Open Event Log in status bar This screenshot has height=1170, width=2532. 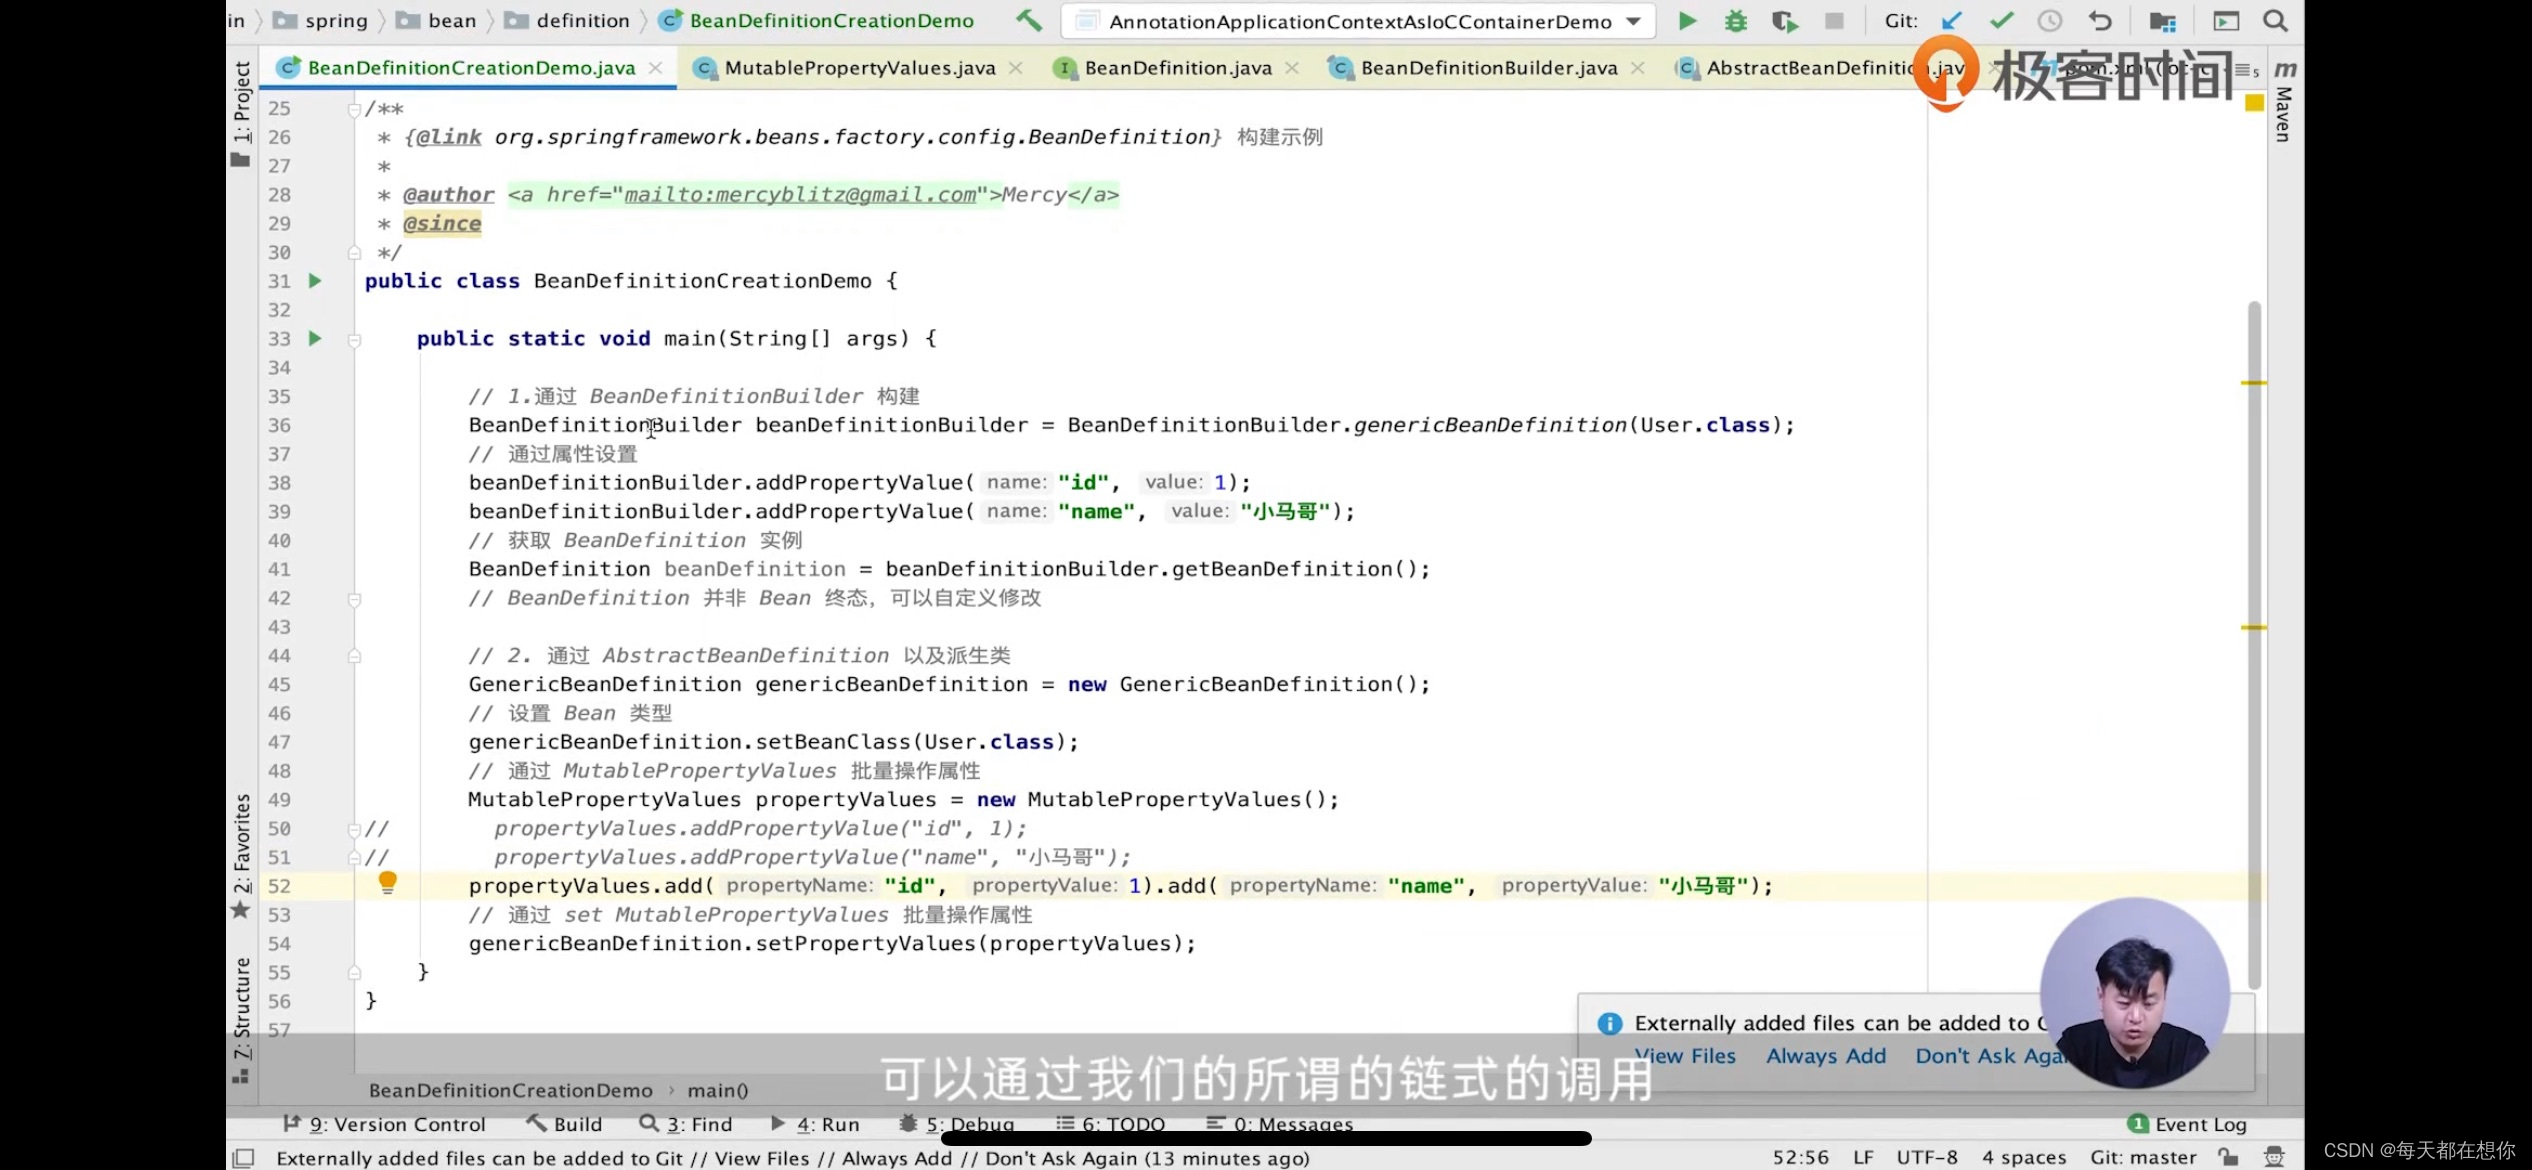point(2188,1124)
